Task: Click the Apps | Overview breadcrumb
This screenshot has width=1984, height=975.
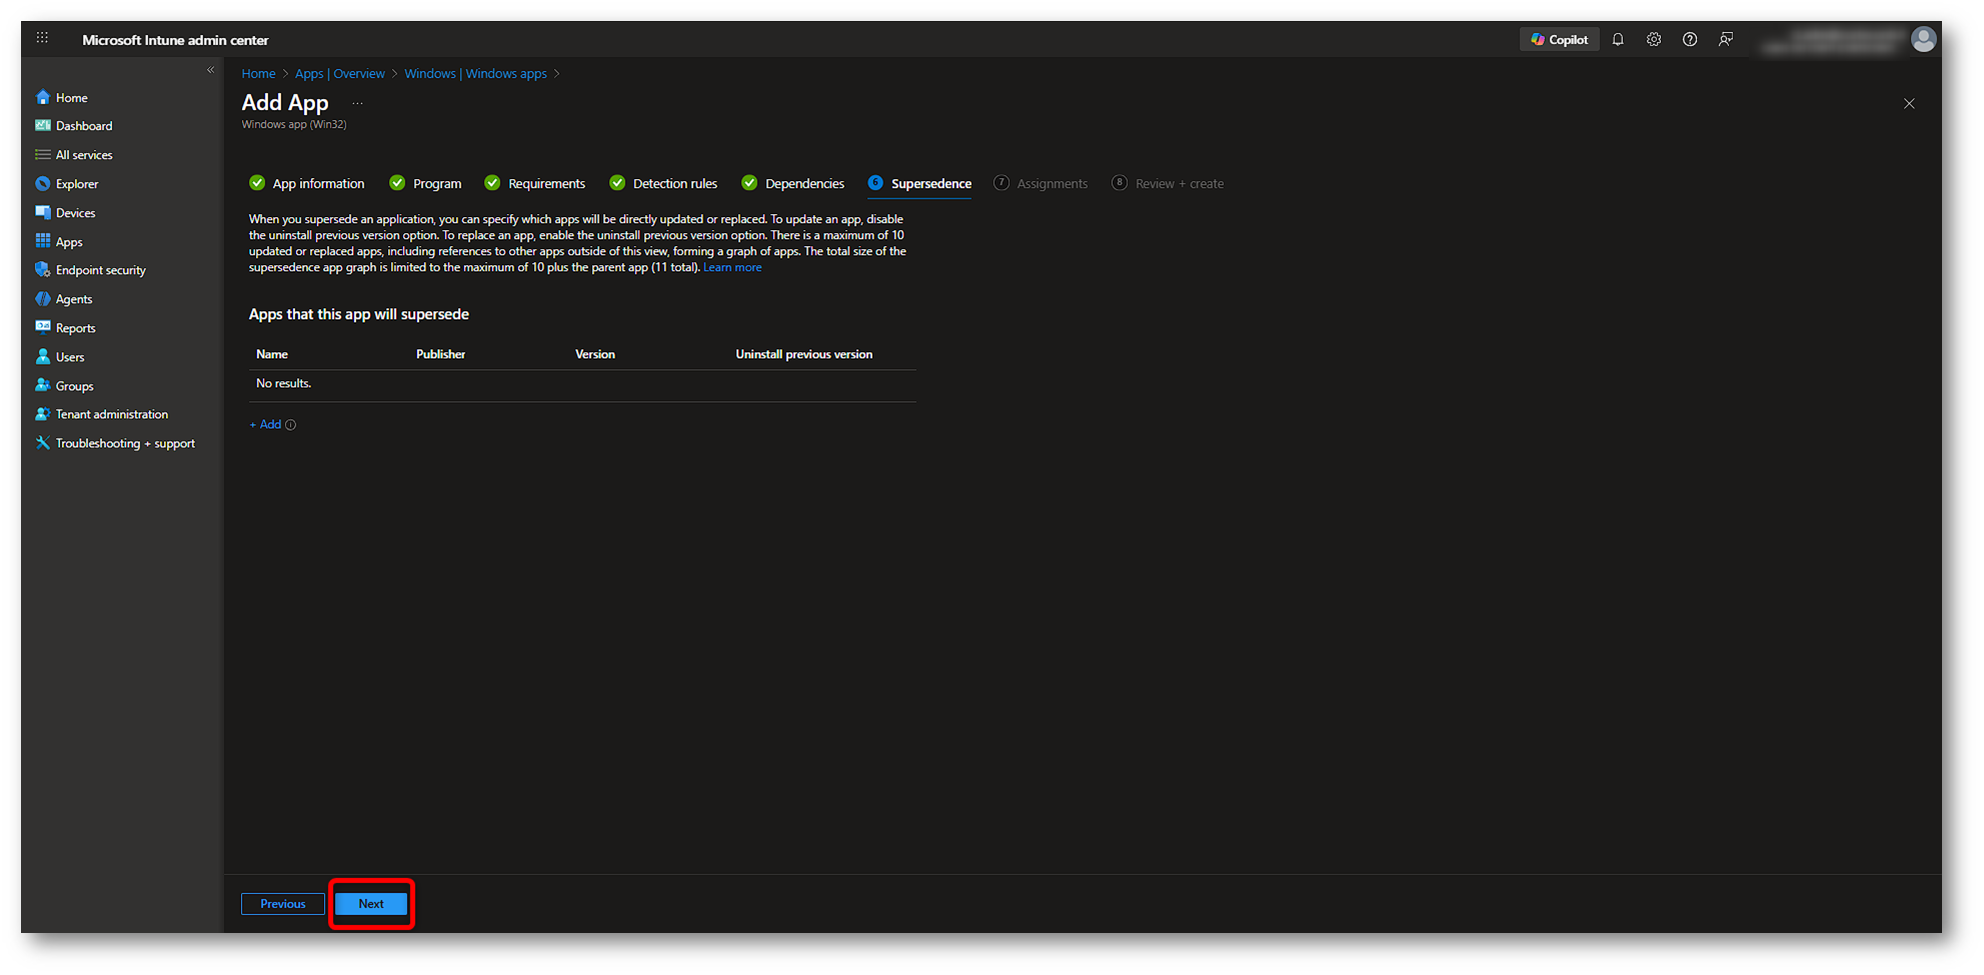Action: (x=340, y=73)
